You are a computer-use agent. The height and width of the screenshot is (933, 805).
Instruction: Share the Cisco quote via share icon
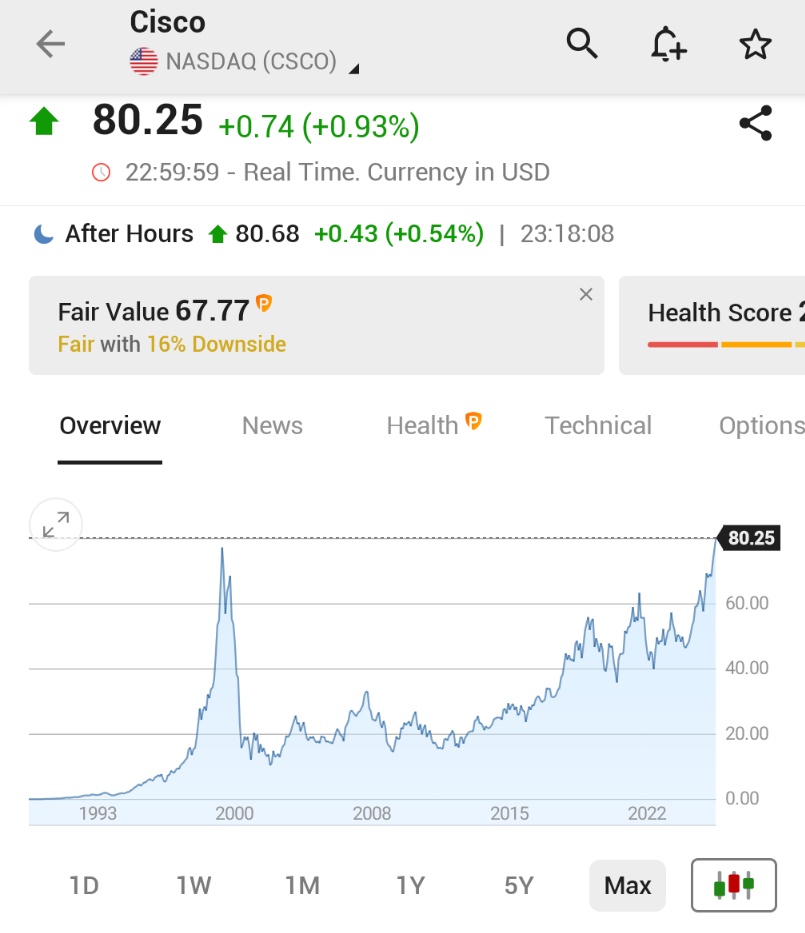click(x=757, y=122)
